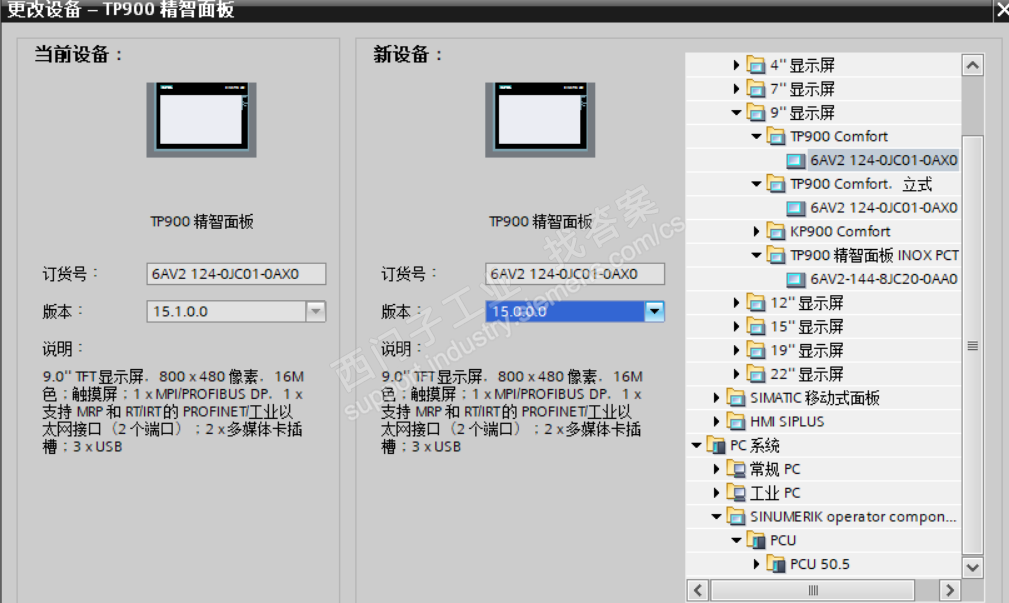Click the TP900 Comfort folder icon
The width and height of the screenshot is (1009, 603).
[775, 136]
